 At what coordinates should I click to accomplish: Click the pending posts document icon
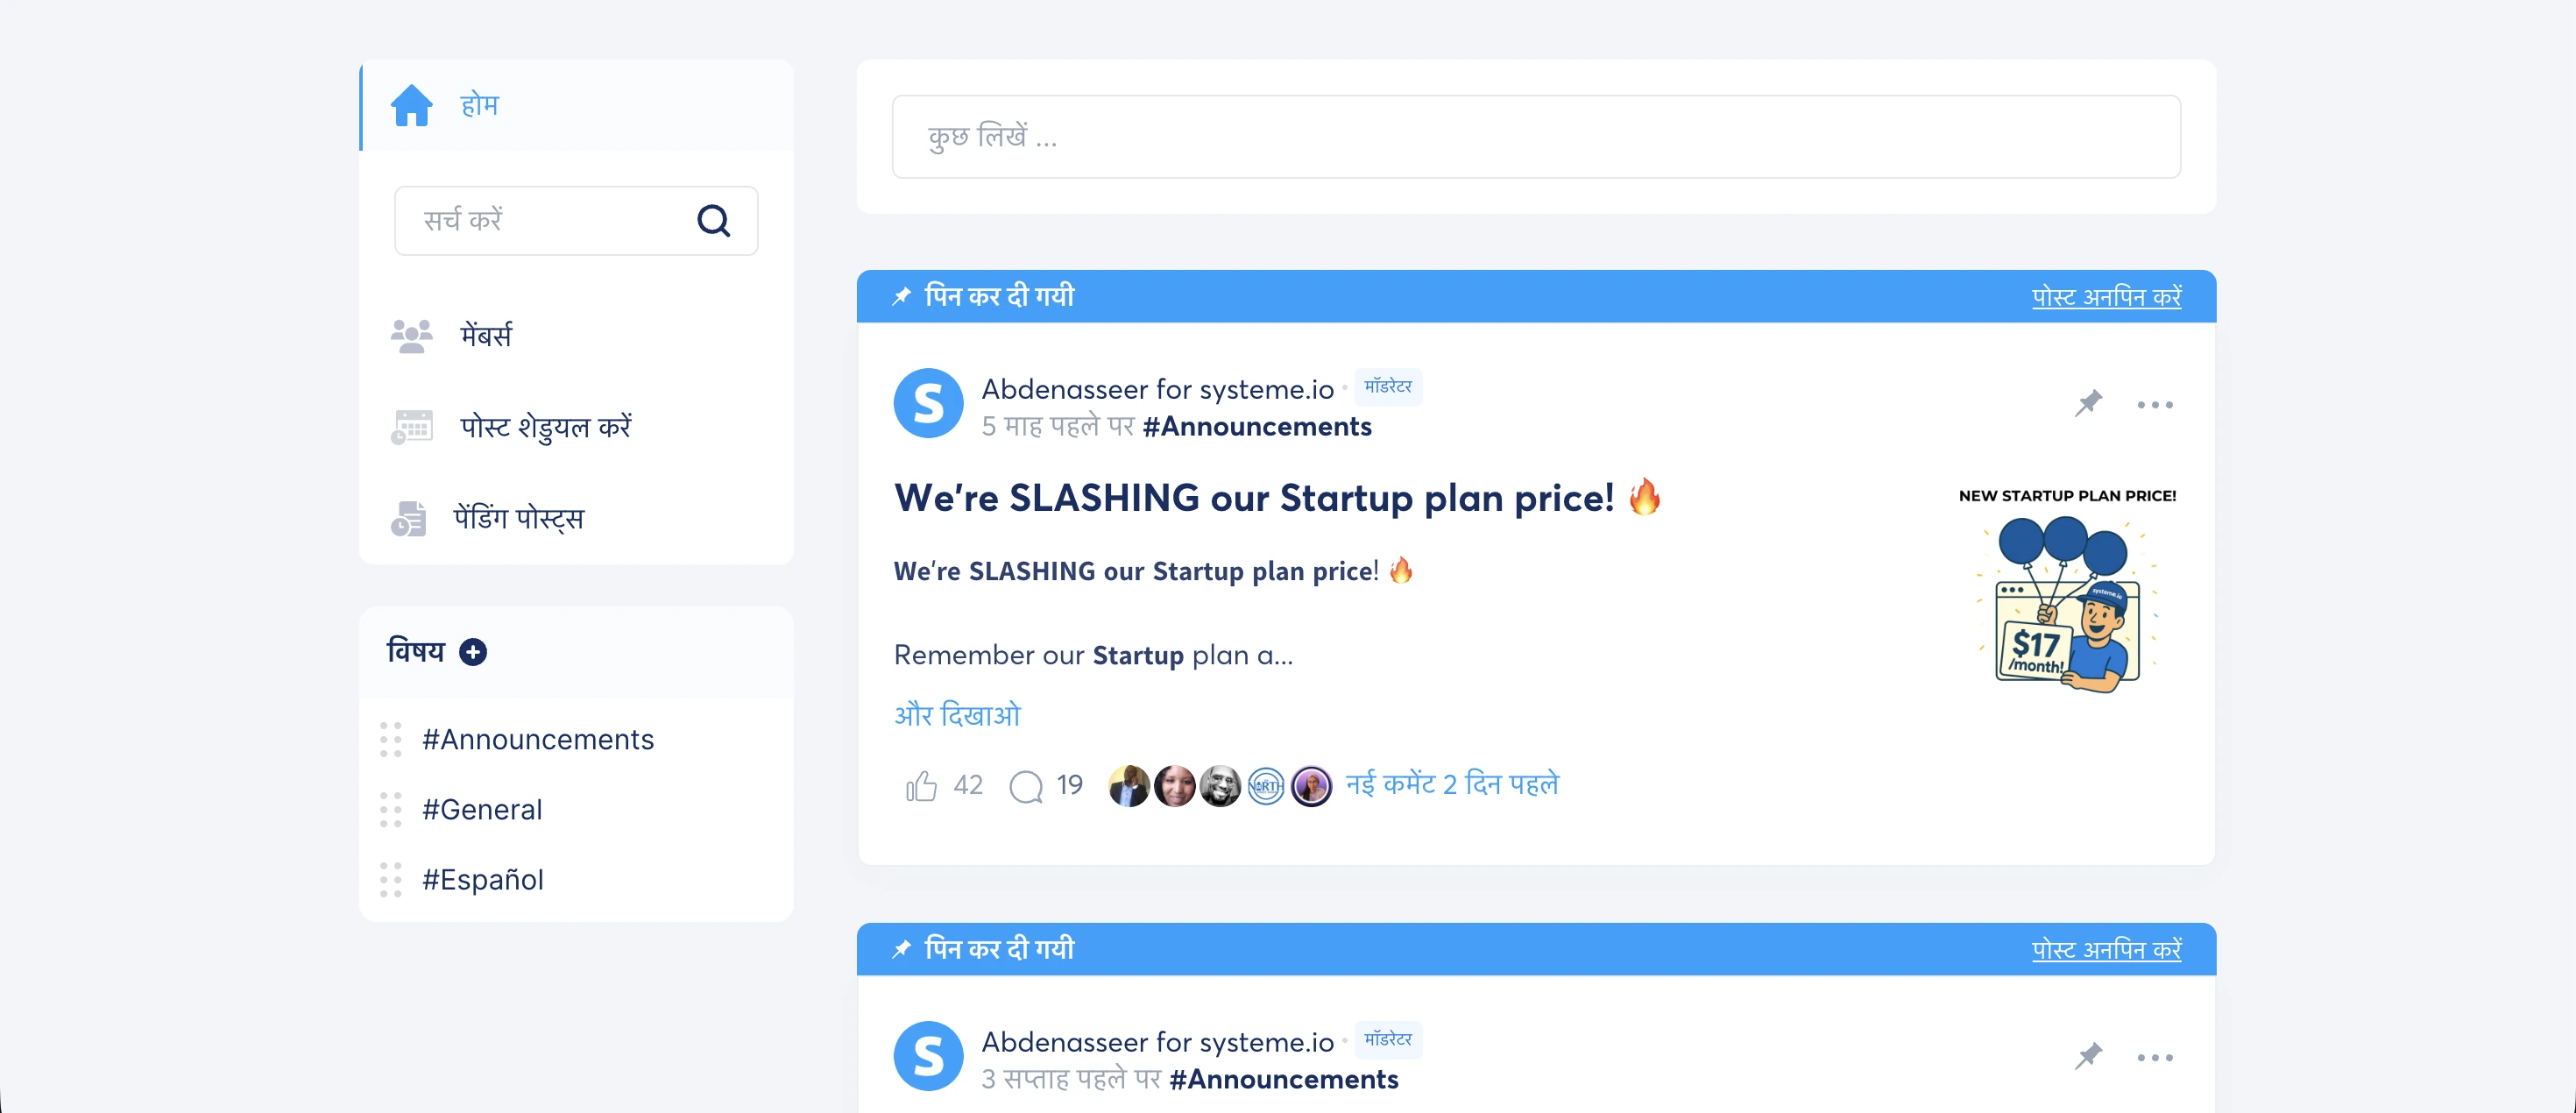pyautogui.click(x=409, y=518)
